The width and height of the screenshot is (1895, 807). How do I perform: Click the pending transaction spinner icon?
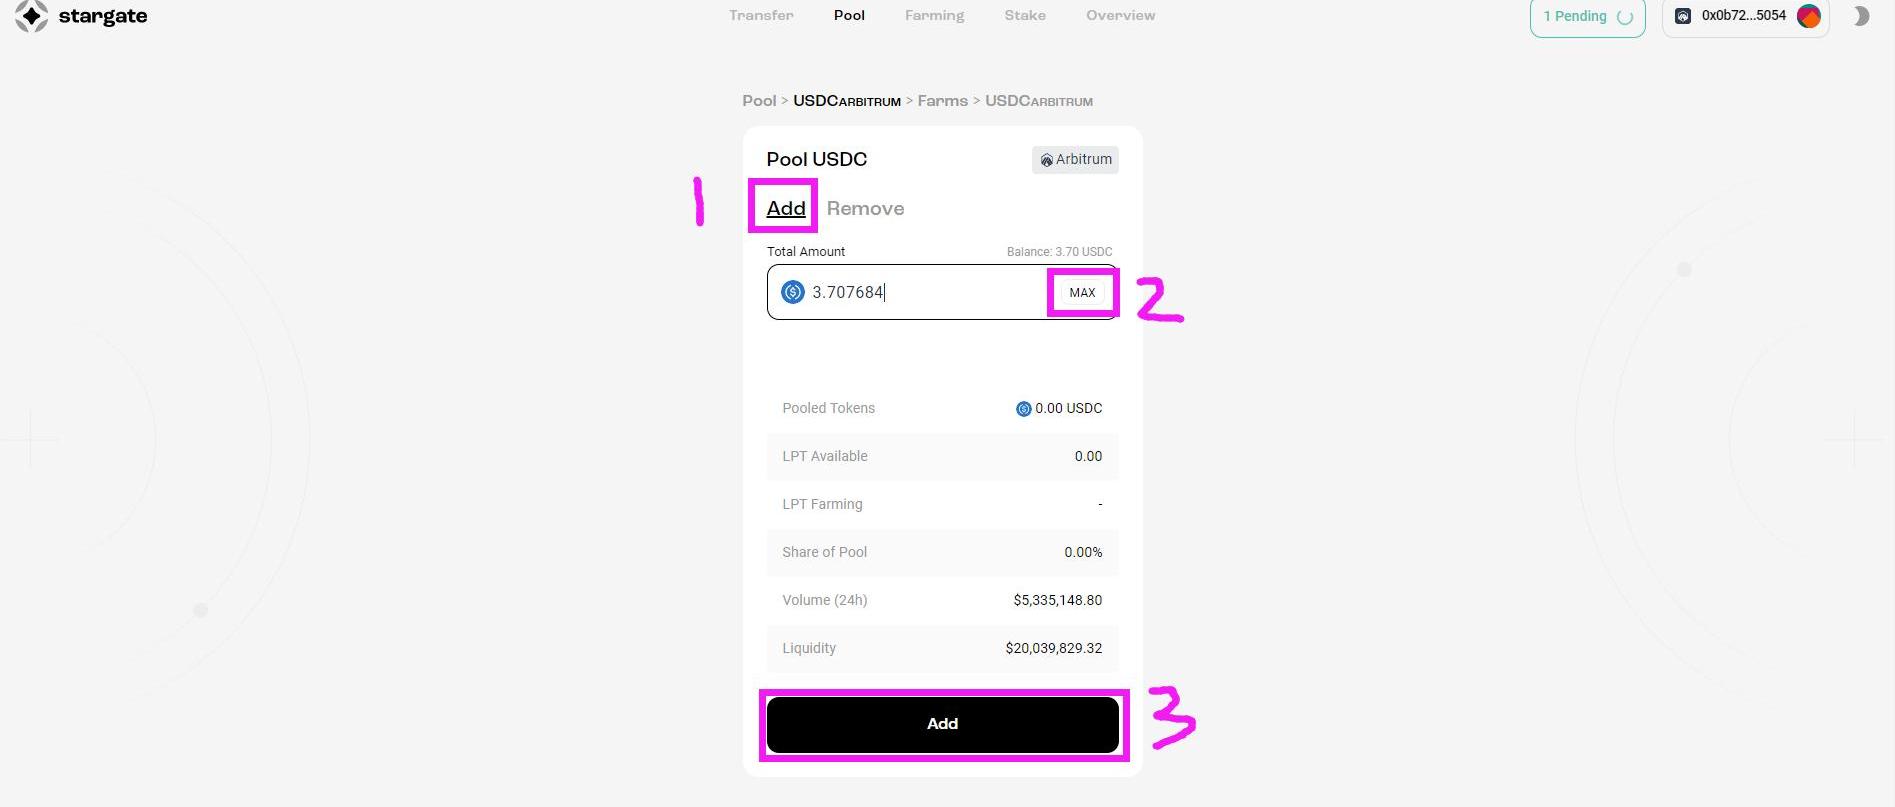(x=1625, y=17)
